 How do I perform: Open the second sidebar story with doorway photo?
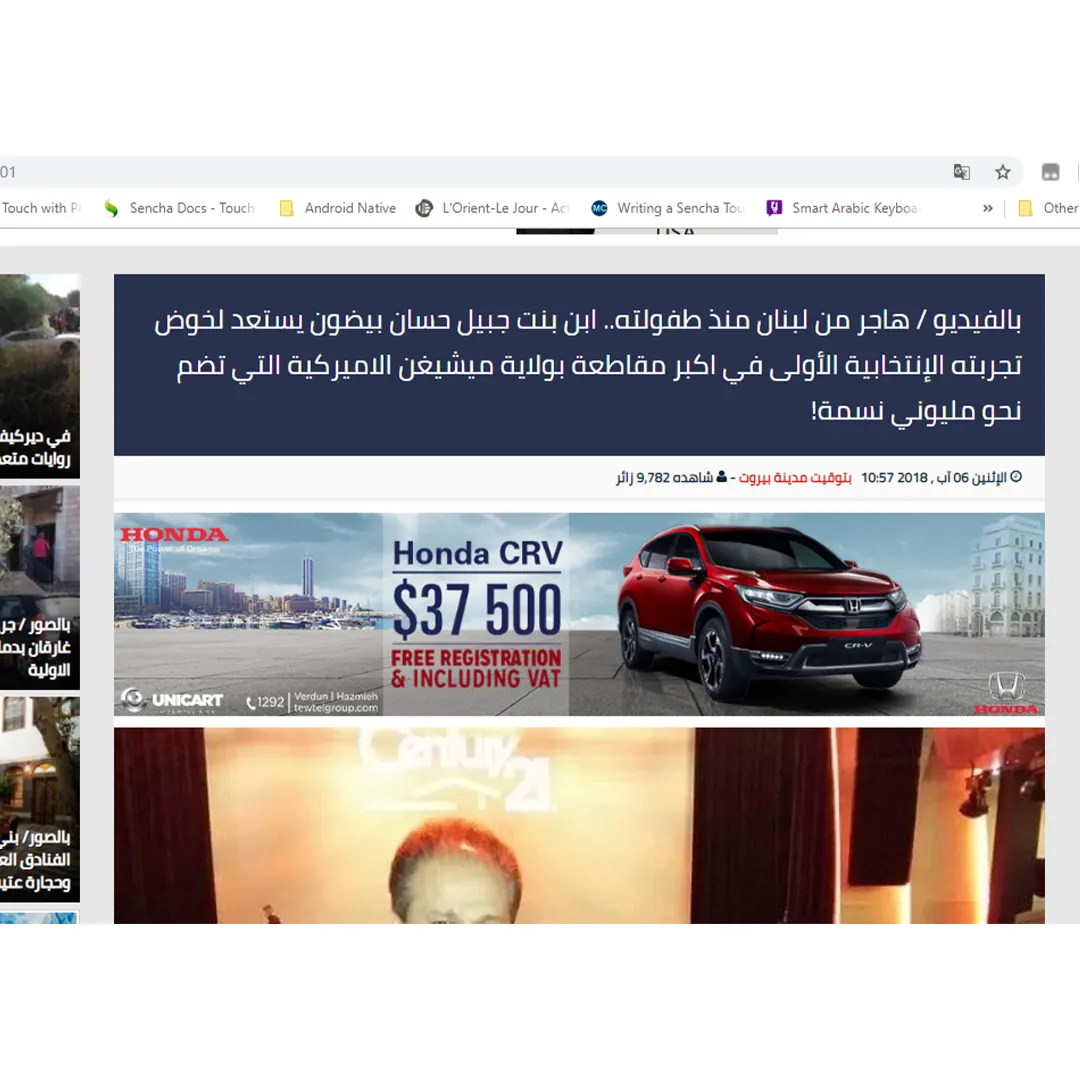40,586
